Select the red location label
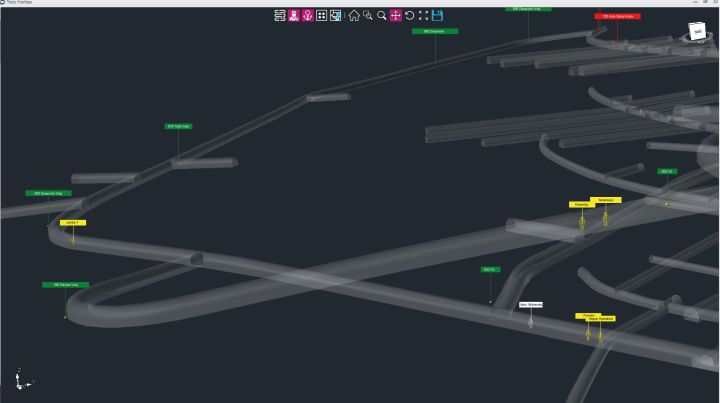Image resolution: width=720 pixels, height=403 pixels. tap(617, 16)
